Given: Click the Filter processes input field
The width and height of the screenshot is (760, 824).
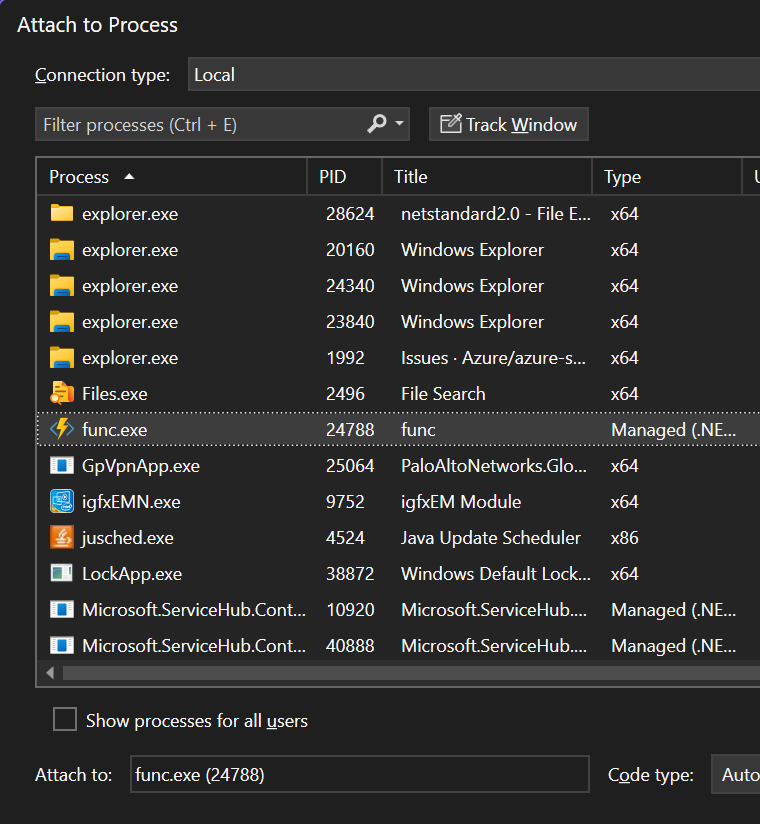Looking at the screenshot, I should pyautogui.click(x=200, y=125).
